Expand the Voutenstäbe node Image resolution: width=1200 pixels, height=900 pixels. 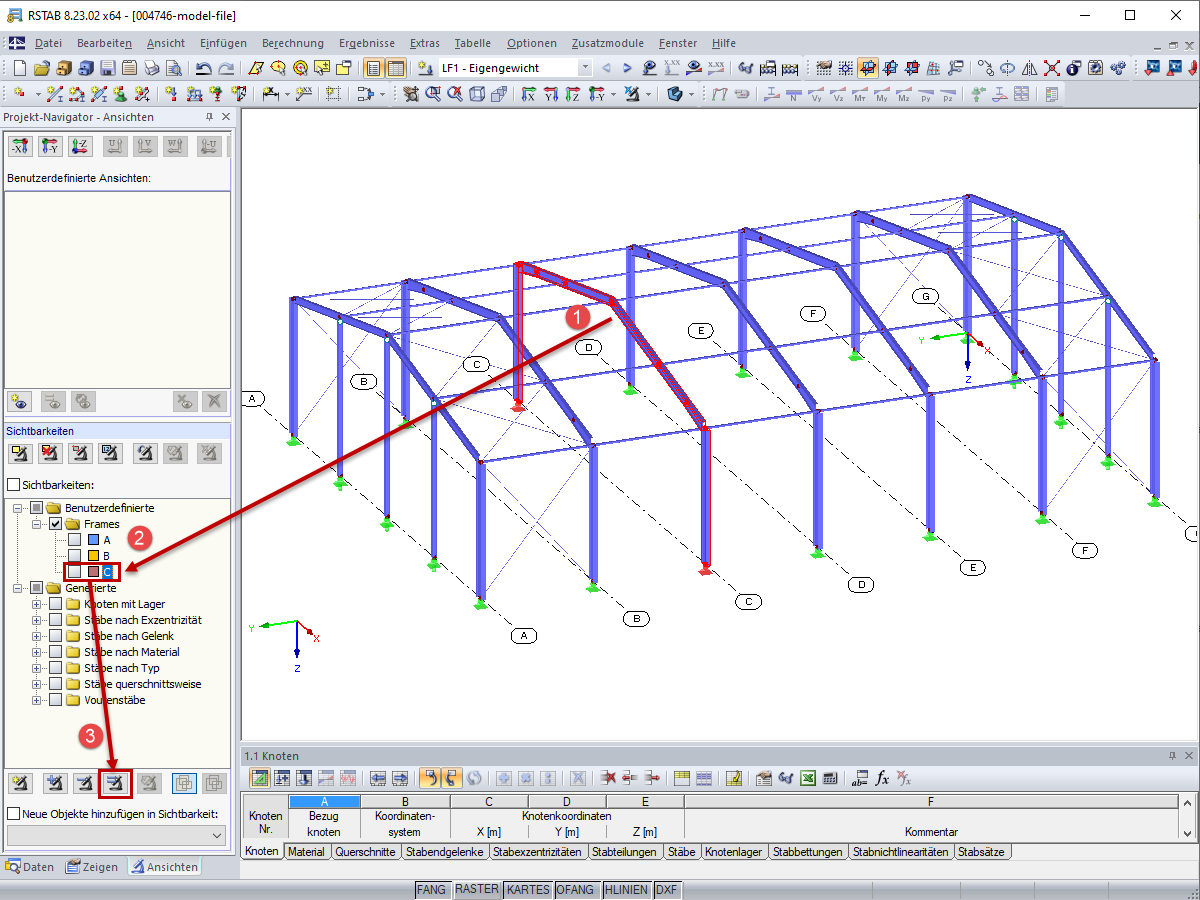[37, 700]
